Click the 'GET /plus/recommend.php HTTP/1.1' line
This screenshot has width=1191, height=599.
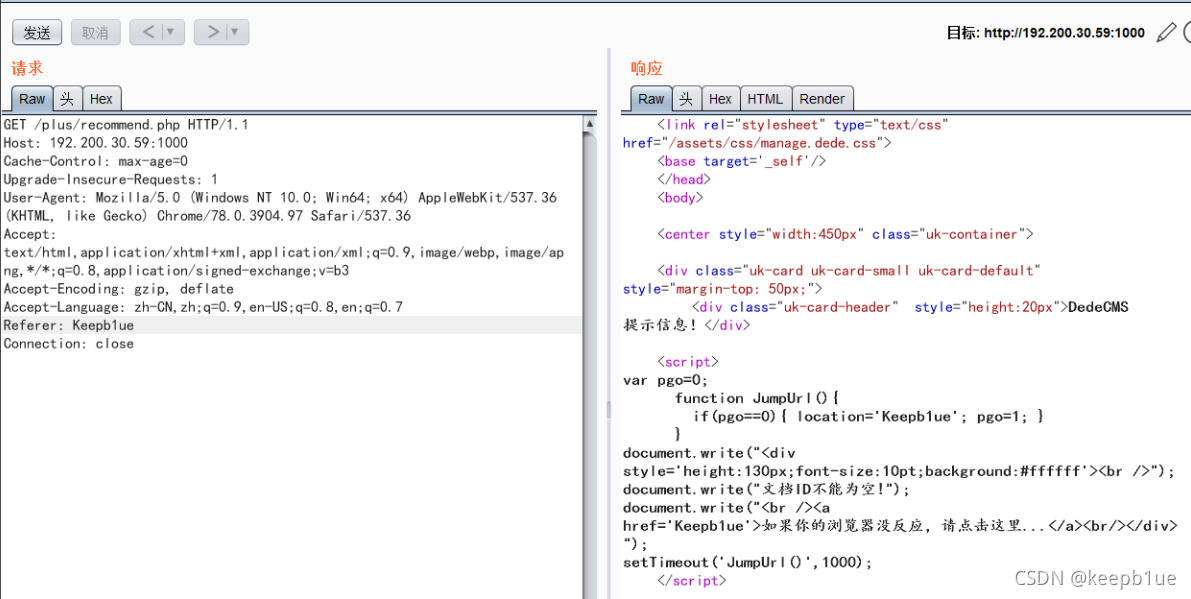coord(126,125)
